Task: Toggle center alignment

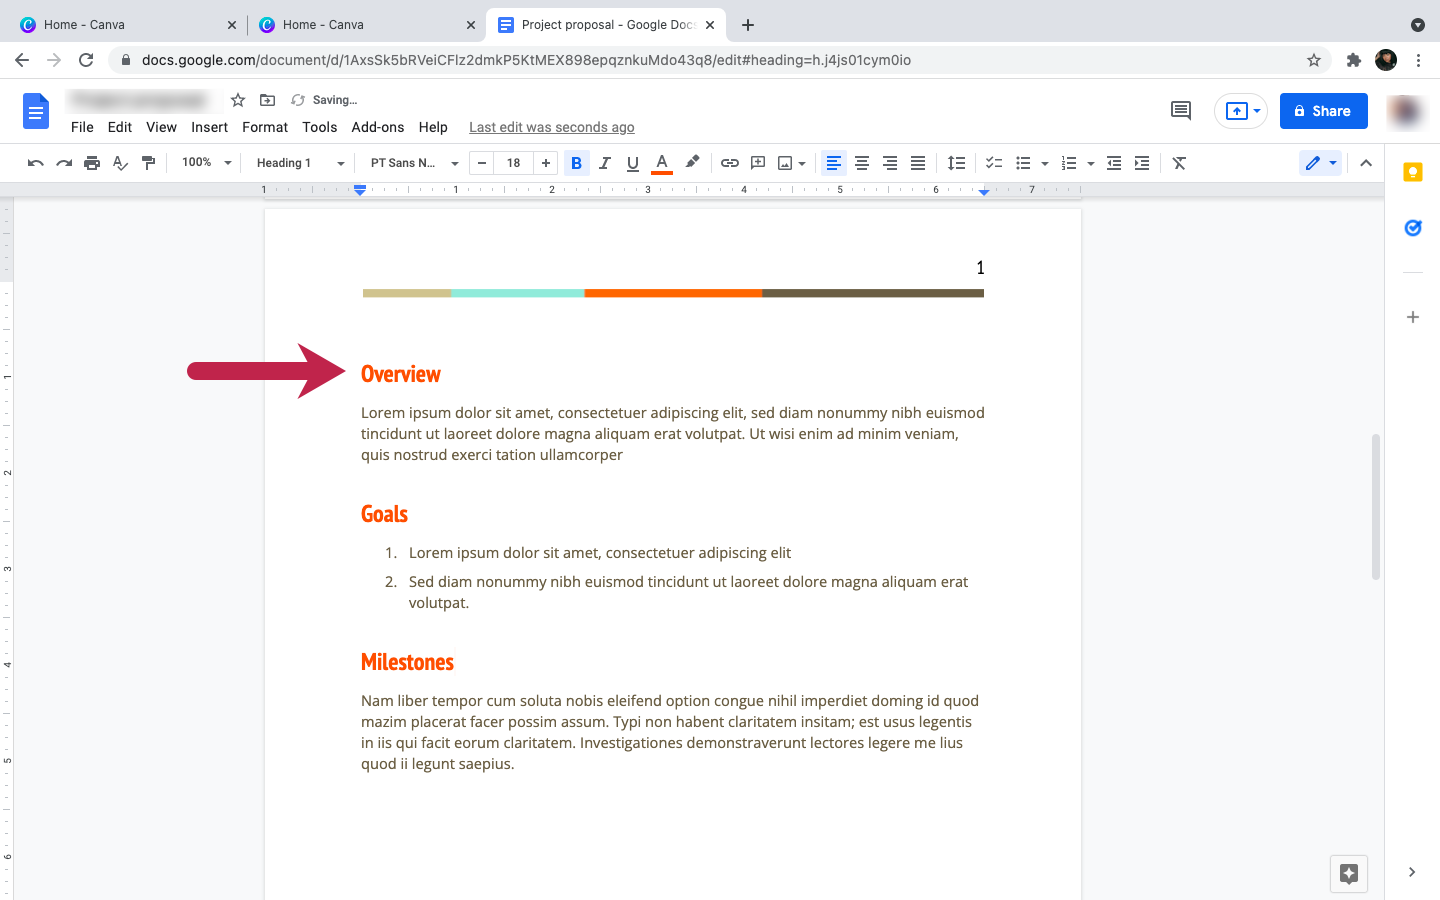Action: click(x=862, y=162)
